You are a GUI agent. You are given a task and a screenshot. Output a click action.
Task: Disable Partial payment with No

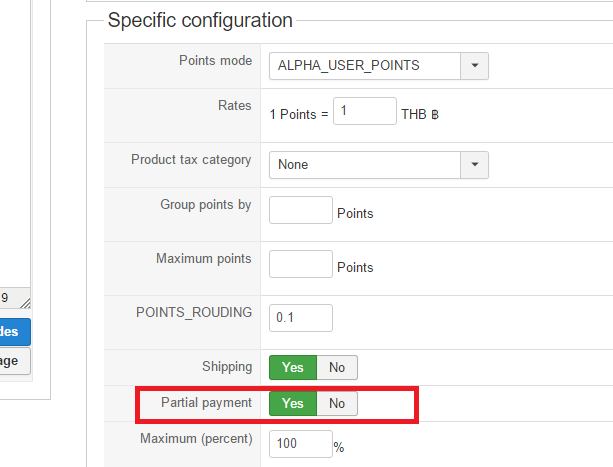[337, 403]
